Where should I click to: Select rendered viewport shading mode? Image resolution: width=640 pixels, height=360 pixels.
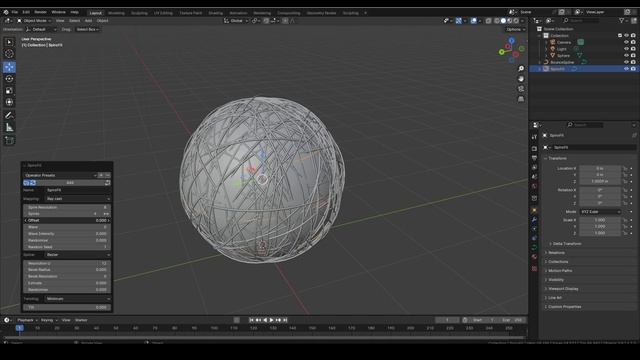516,21
